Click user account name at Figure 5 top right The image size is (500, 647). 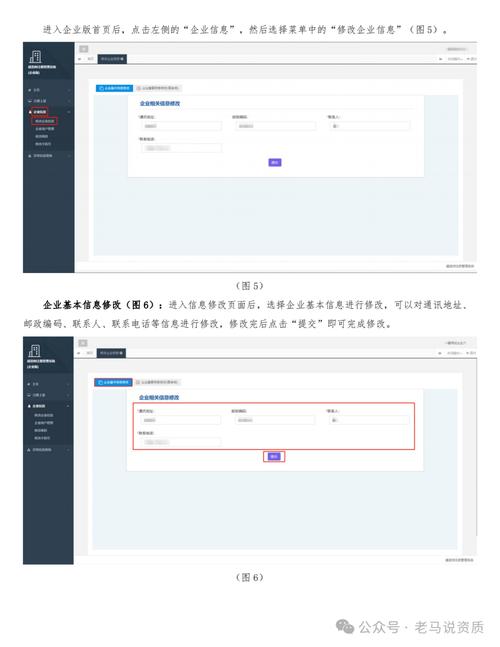pos(457,50)
